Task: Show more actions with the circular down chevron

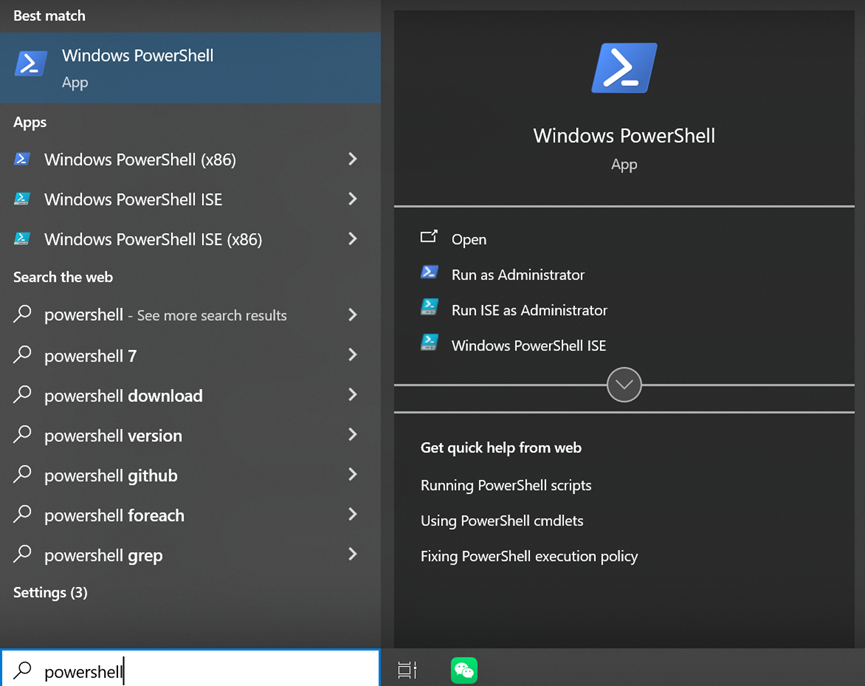Action: [624, 384]
